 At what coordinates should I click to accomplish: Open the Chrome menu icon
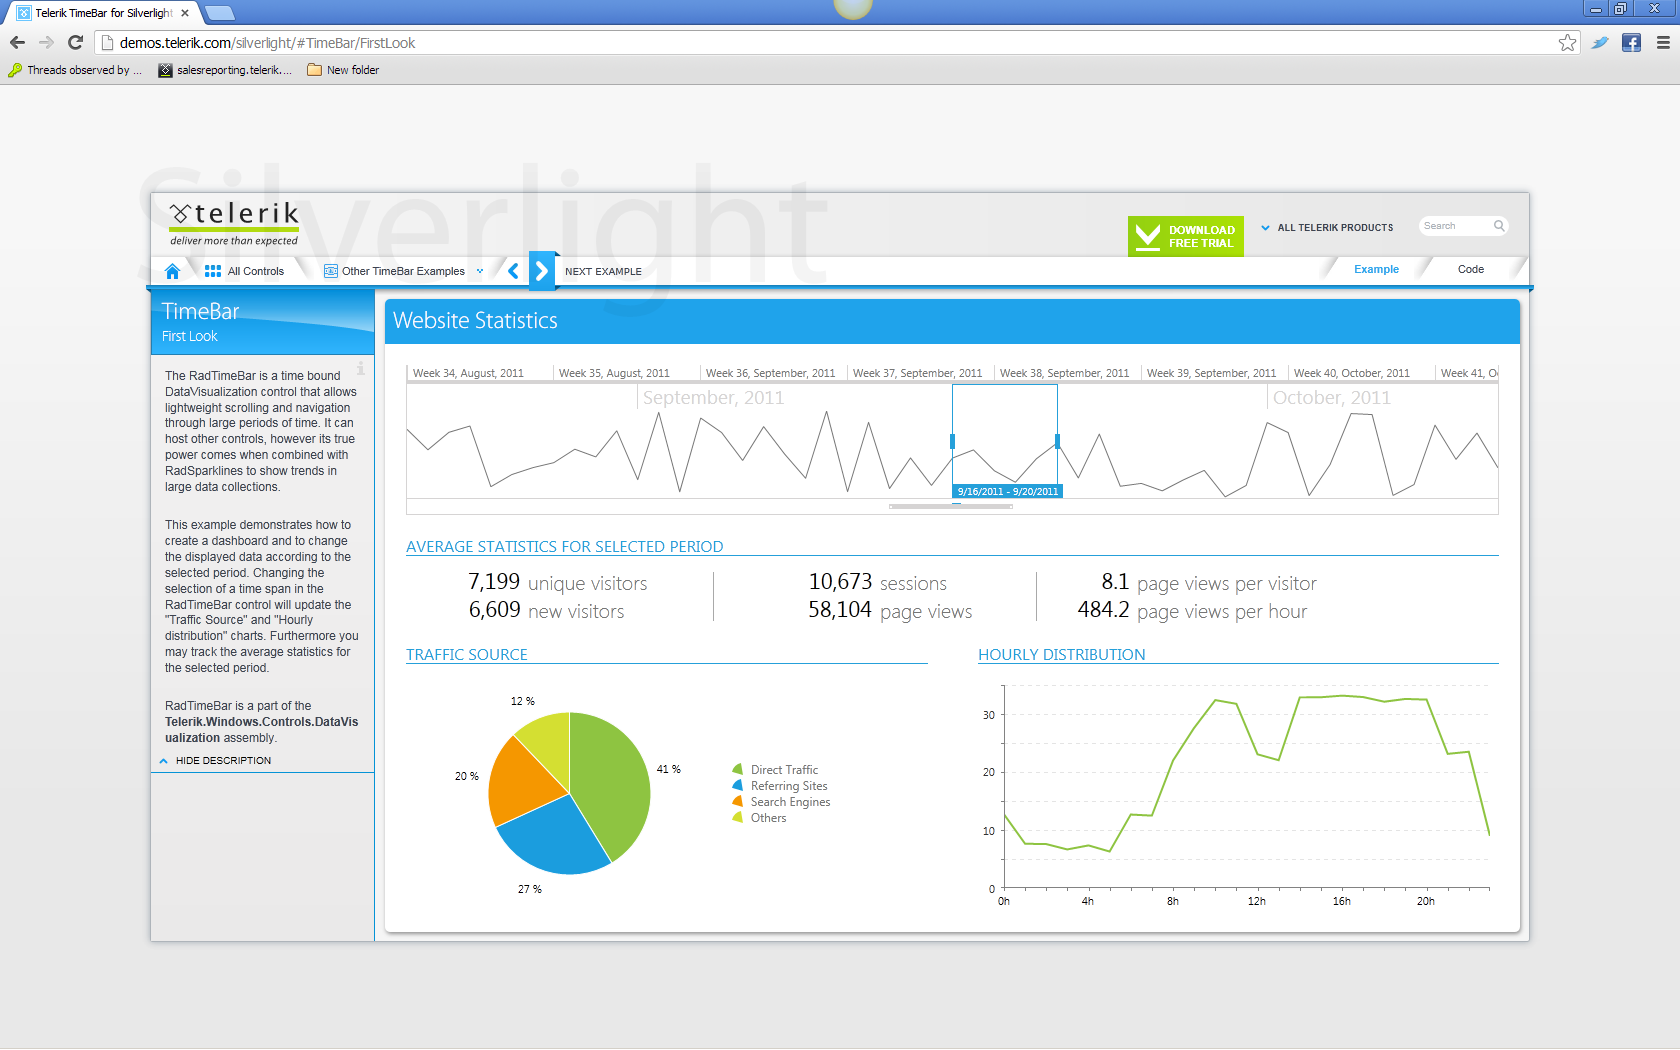tap(1663, 43)
